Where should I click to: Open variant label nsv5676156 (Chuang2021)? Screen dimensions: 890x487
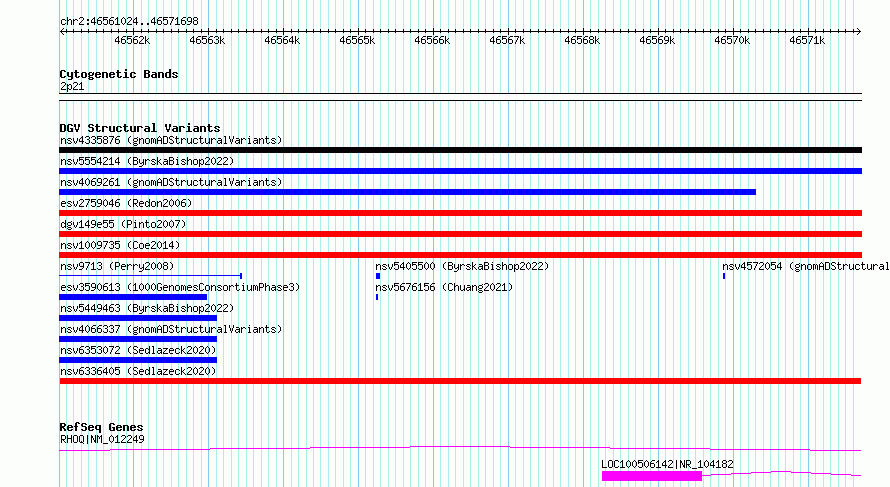point(444,287)
